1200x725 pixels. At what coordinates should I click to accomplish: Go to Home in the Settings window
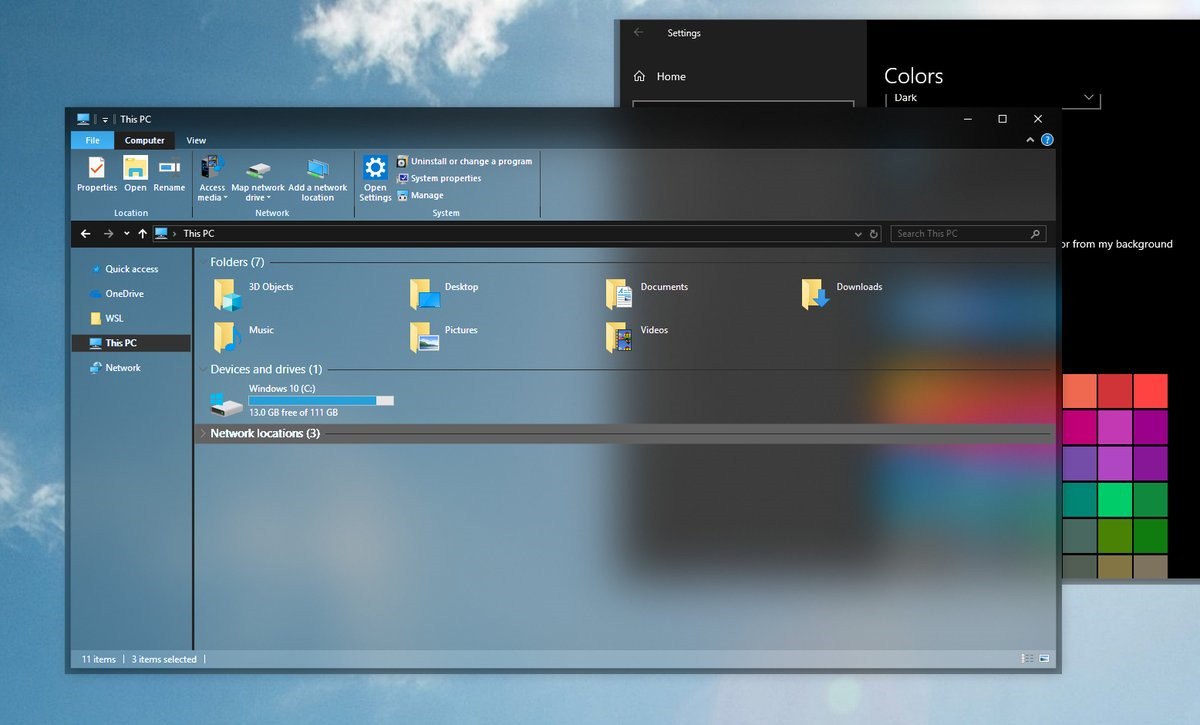671,76
